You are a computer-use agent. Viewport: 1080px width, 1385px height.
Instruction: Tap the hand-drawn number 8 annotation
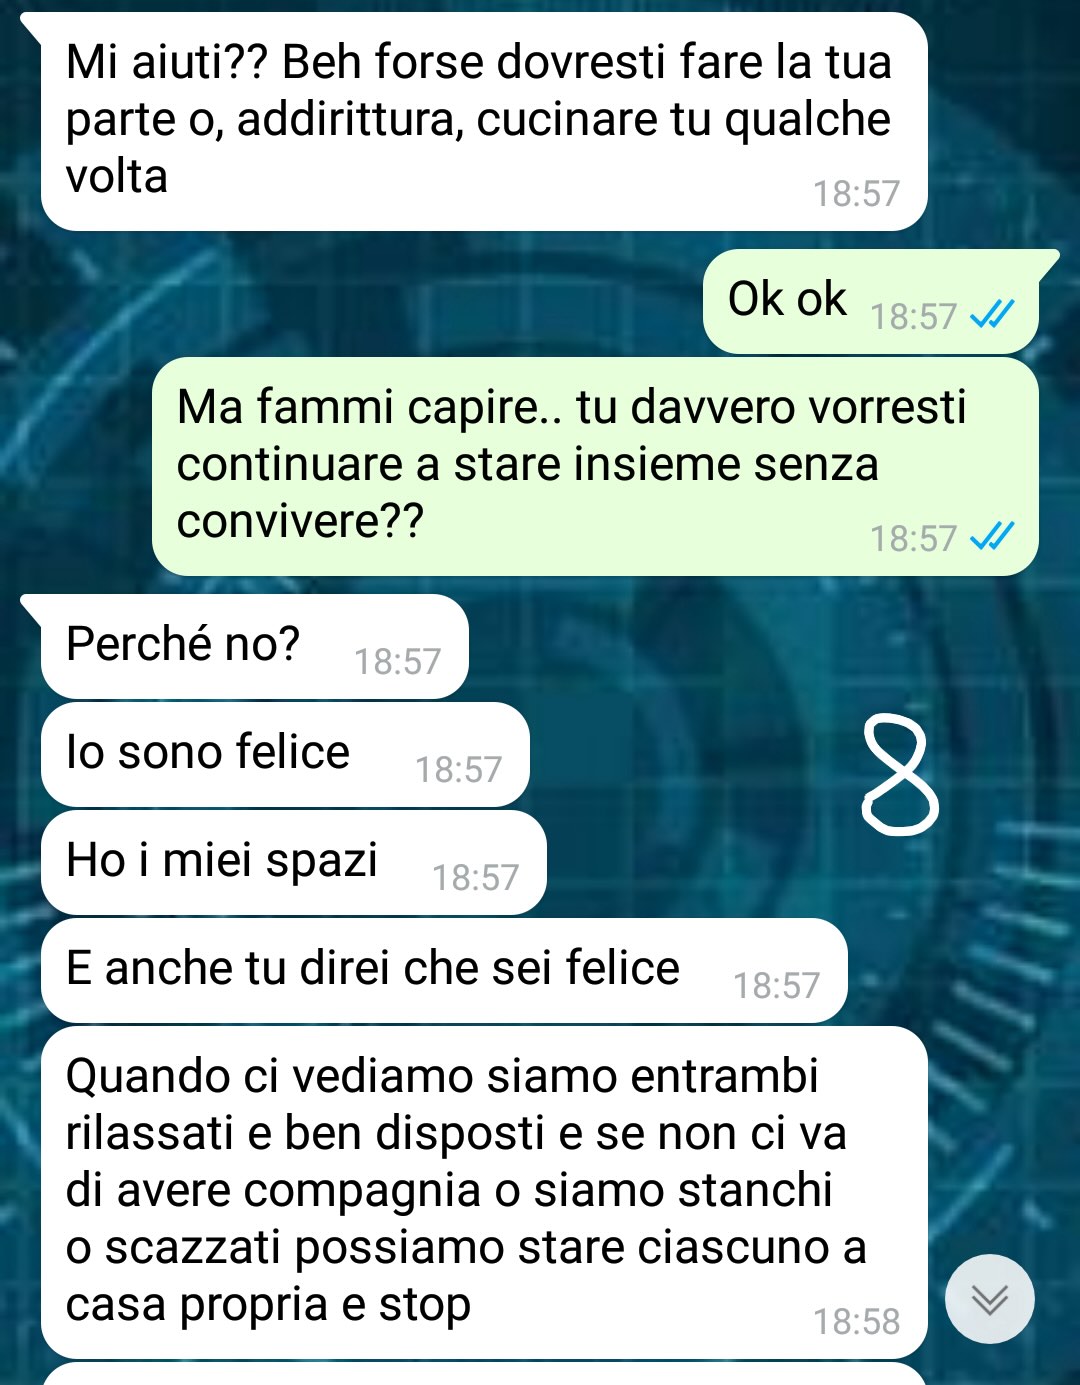tap(899, 777)
